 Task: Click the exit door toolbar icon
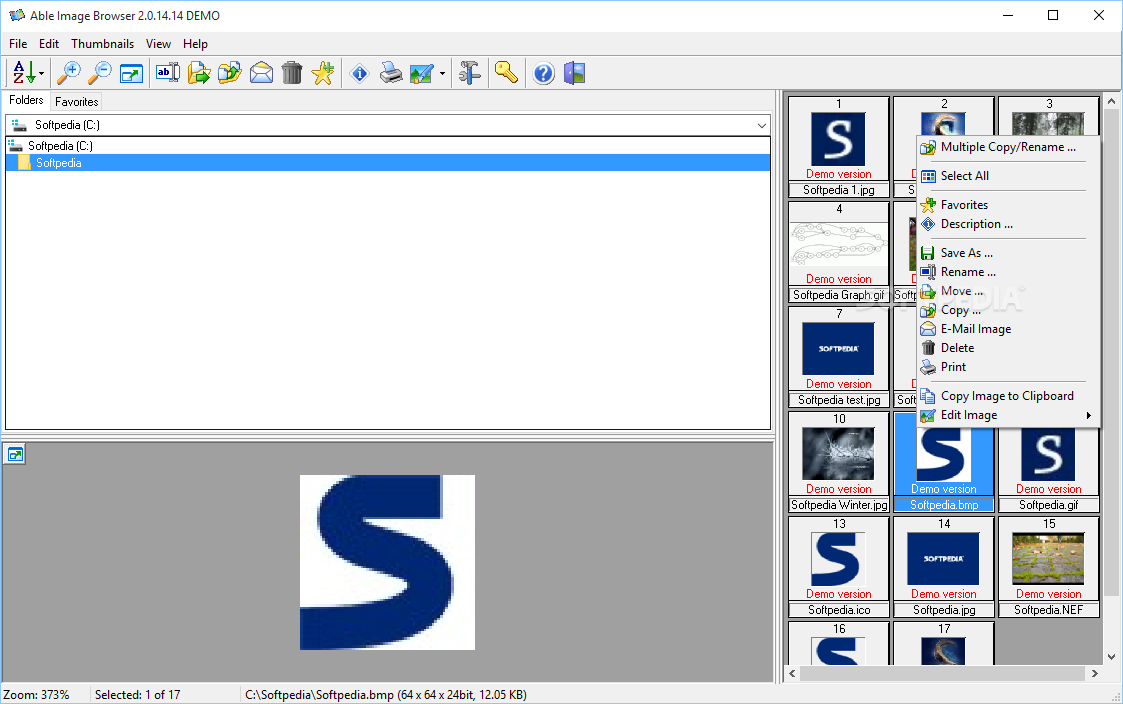574,73
